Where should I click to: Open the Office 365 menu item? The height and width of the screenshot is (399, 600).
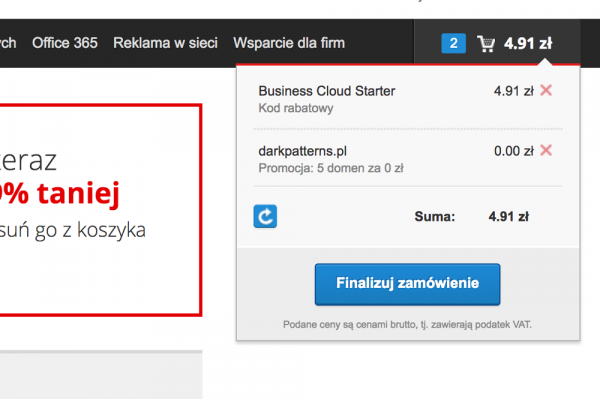(x=65, y=43)
